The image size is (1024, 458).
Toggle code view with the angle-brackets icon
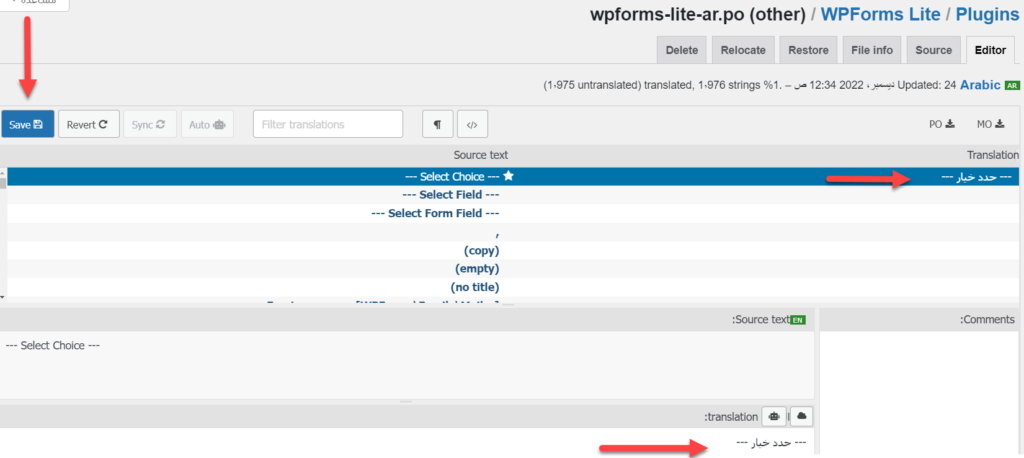473,124
